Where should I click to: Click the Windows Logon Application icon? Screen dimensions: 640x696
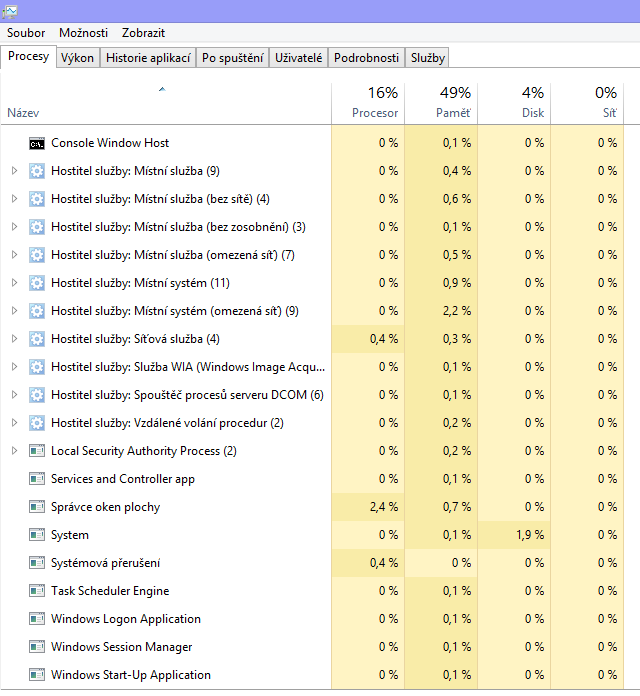pos(37,619)
